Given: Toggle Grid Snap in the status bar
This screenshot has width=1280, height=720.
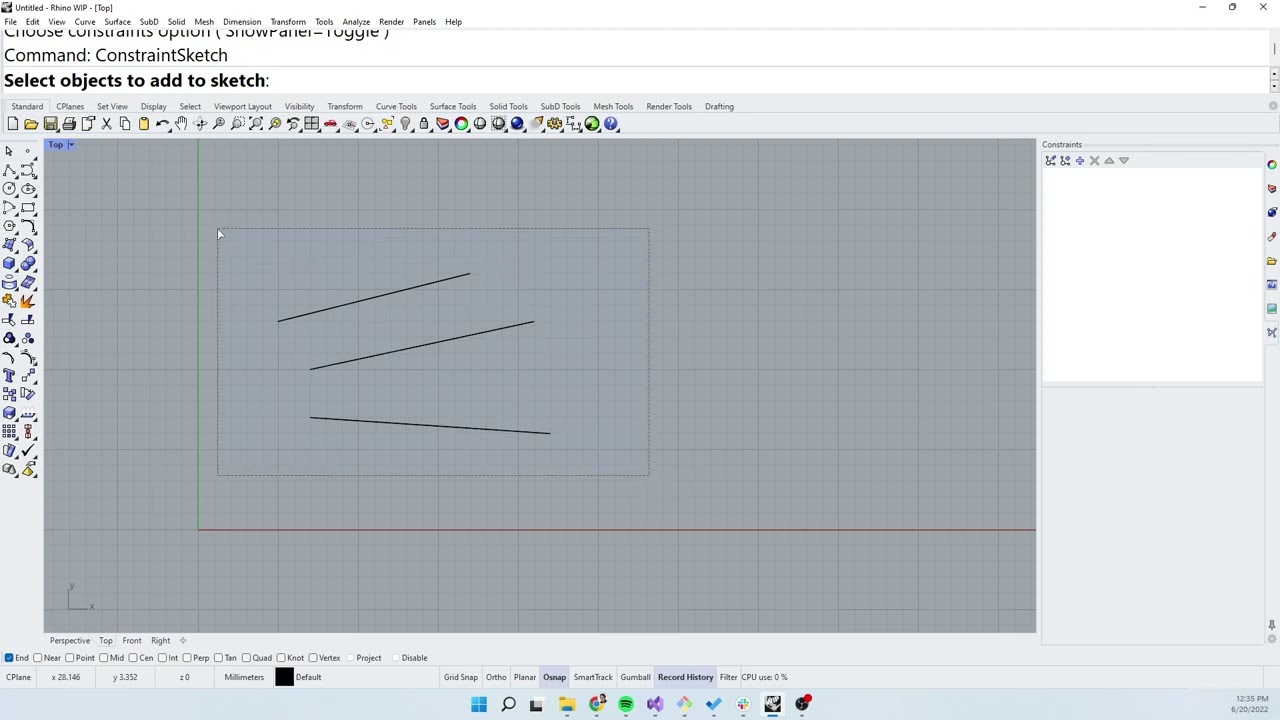Looking at the screenshot, I should (x=461, y=677).
